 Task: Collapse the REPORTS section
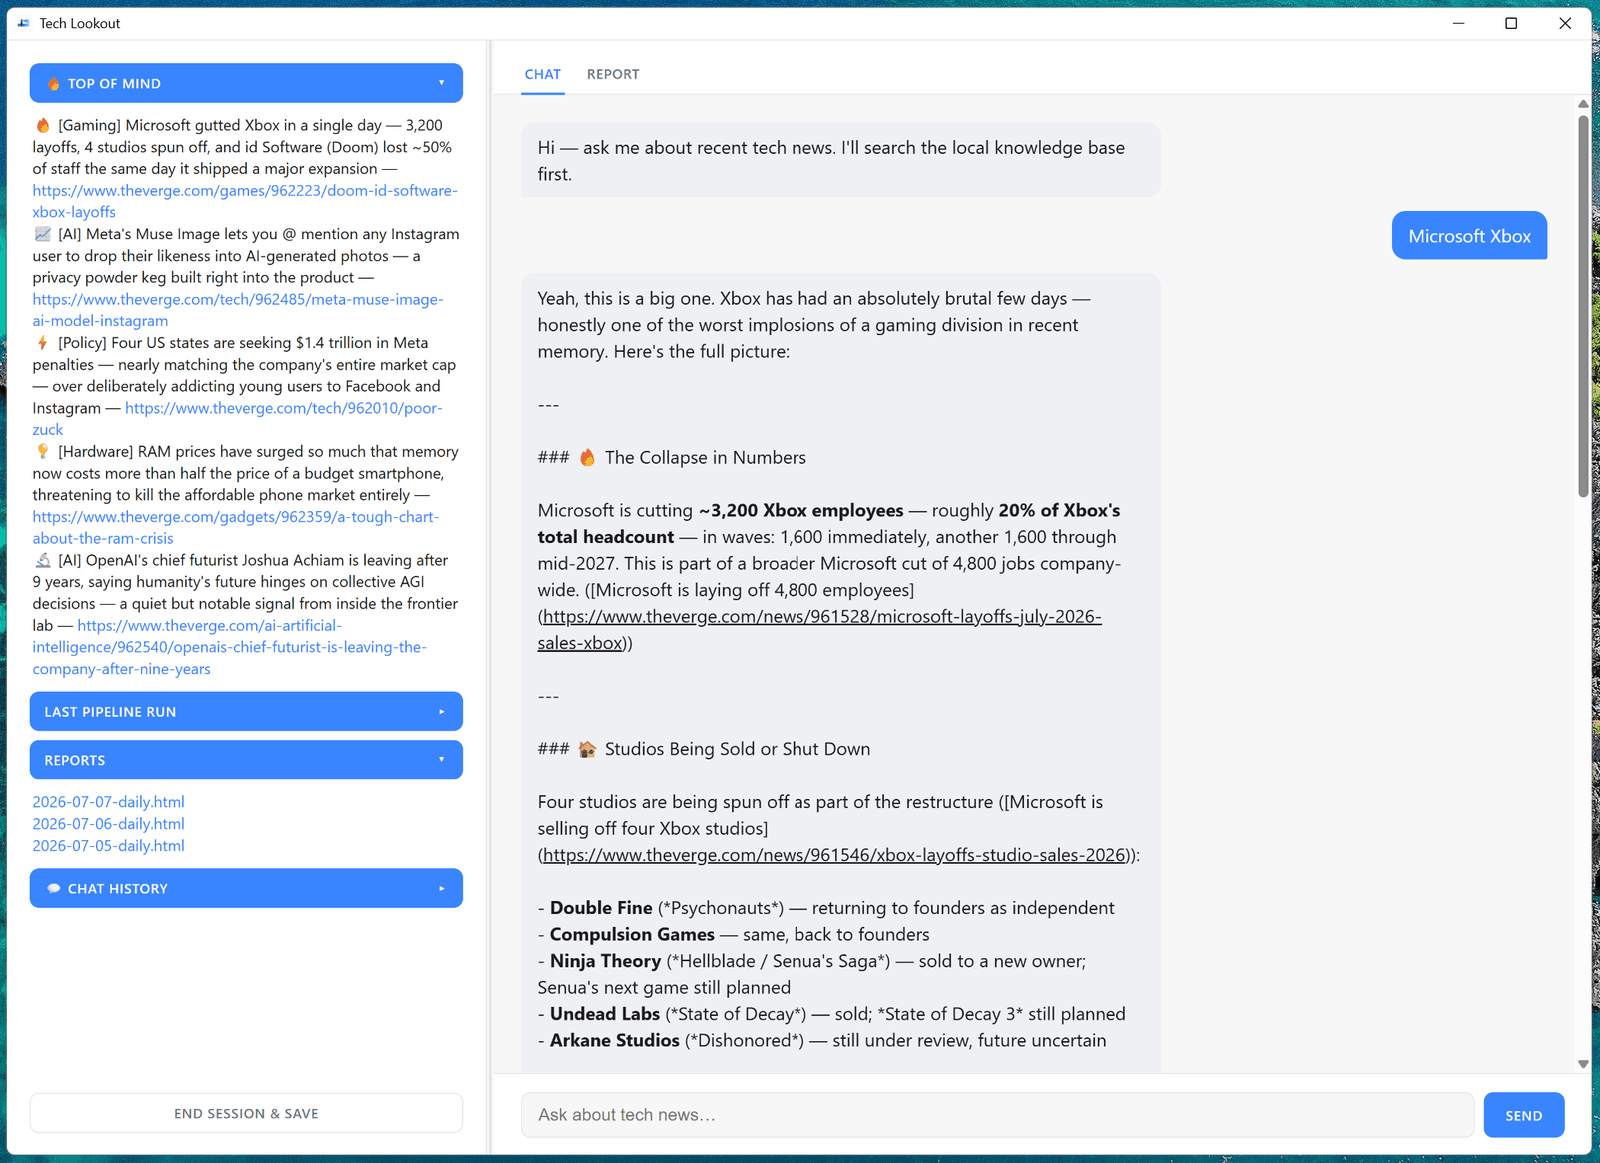[x=246, y=760]
